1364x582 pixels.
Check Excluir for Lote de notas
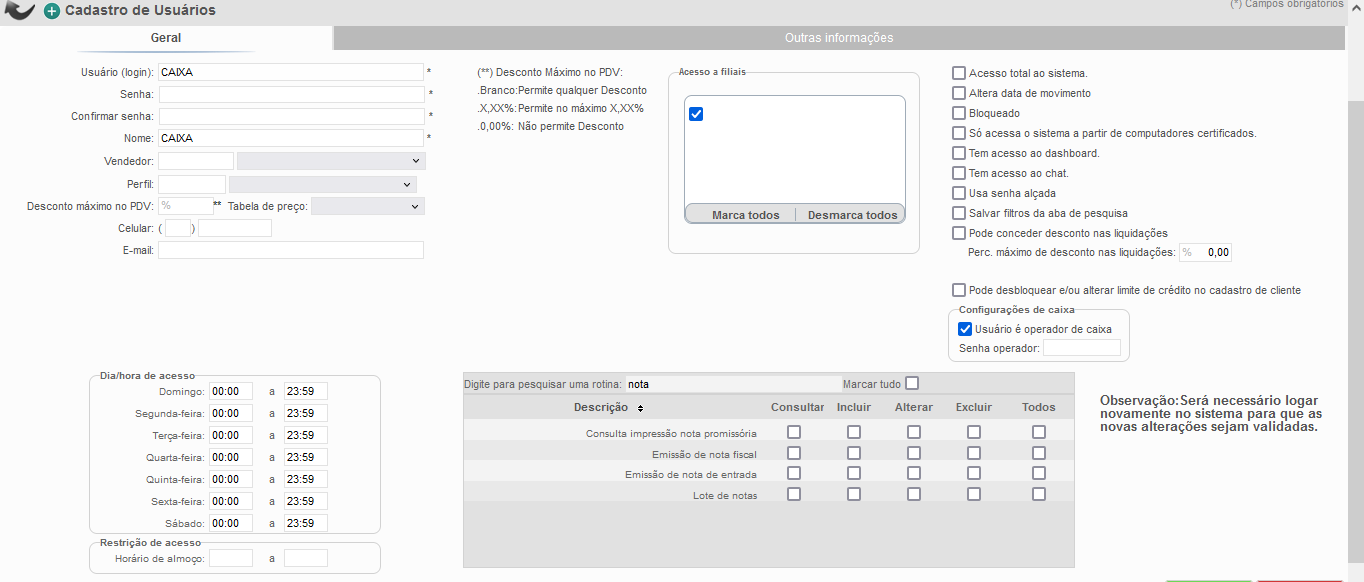tap(974, 494)
